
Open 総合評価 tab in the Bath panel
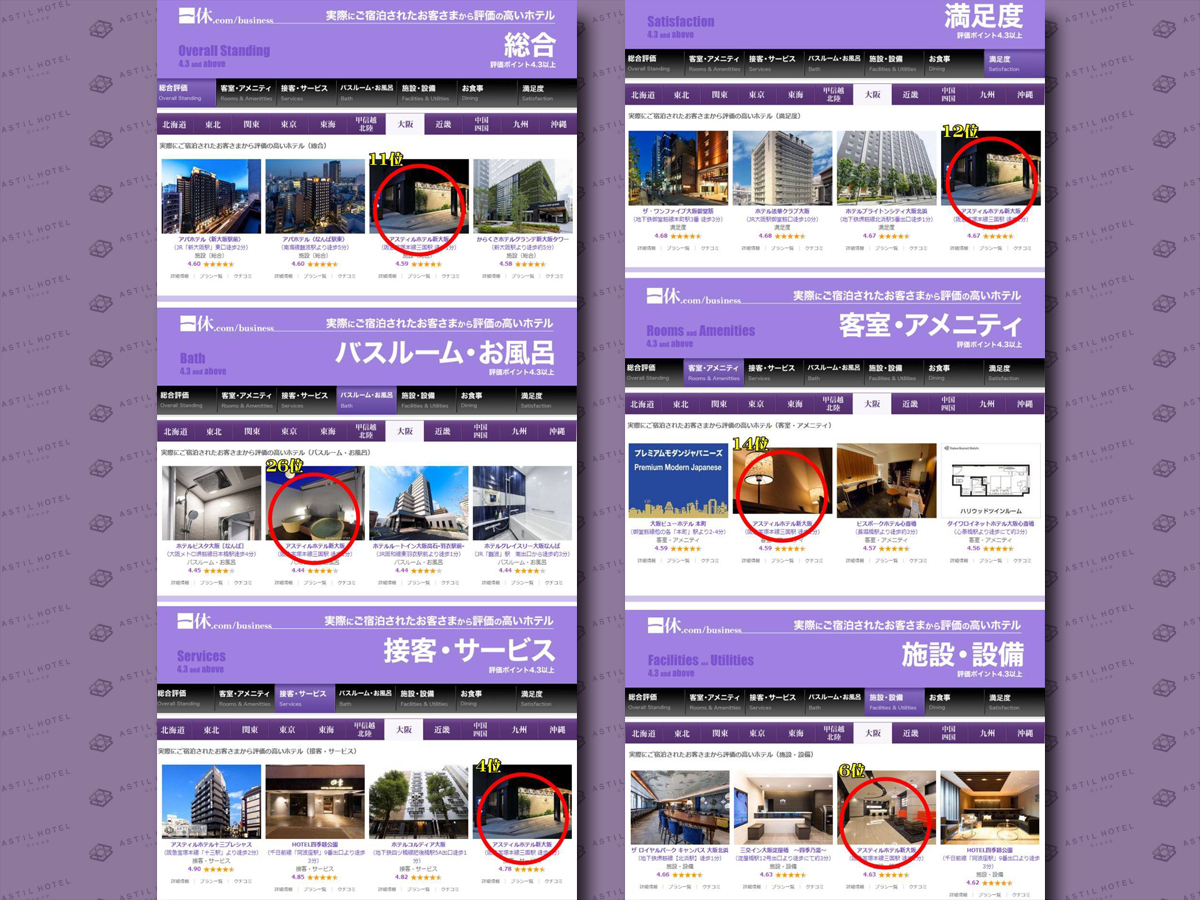tap(186, 400)
